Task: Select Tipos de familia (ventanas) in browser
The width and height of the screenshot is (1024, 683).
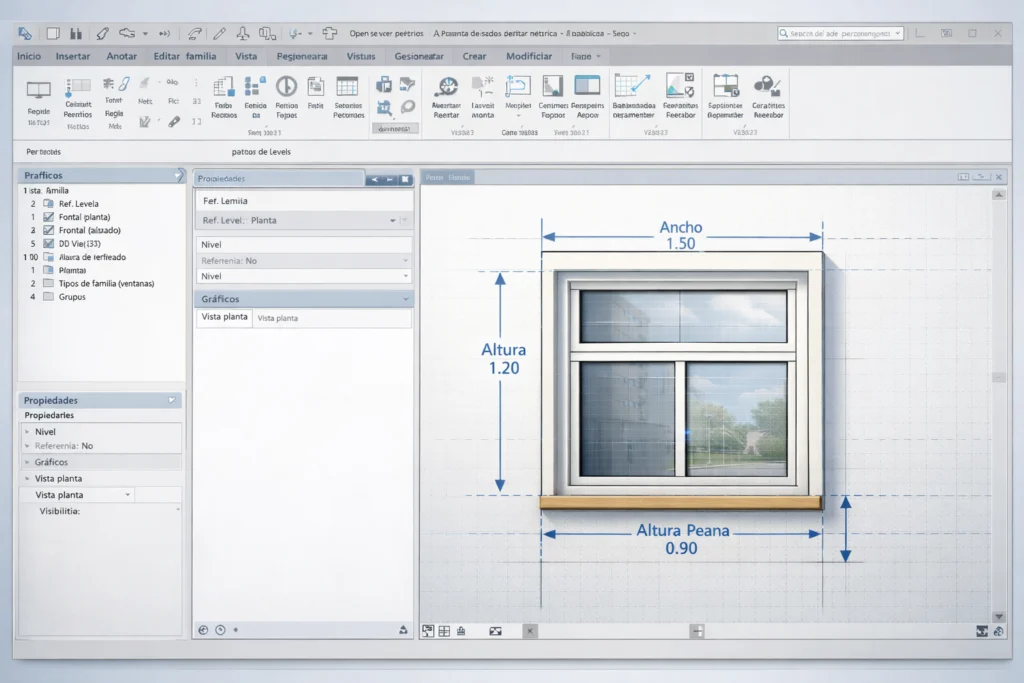Action: (x=105, y=283)
